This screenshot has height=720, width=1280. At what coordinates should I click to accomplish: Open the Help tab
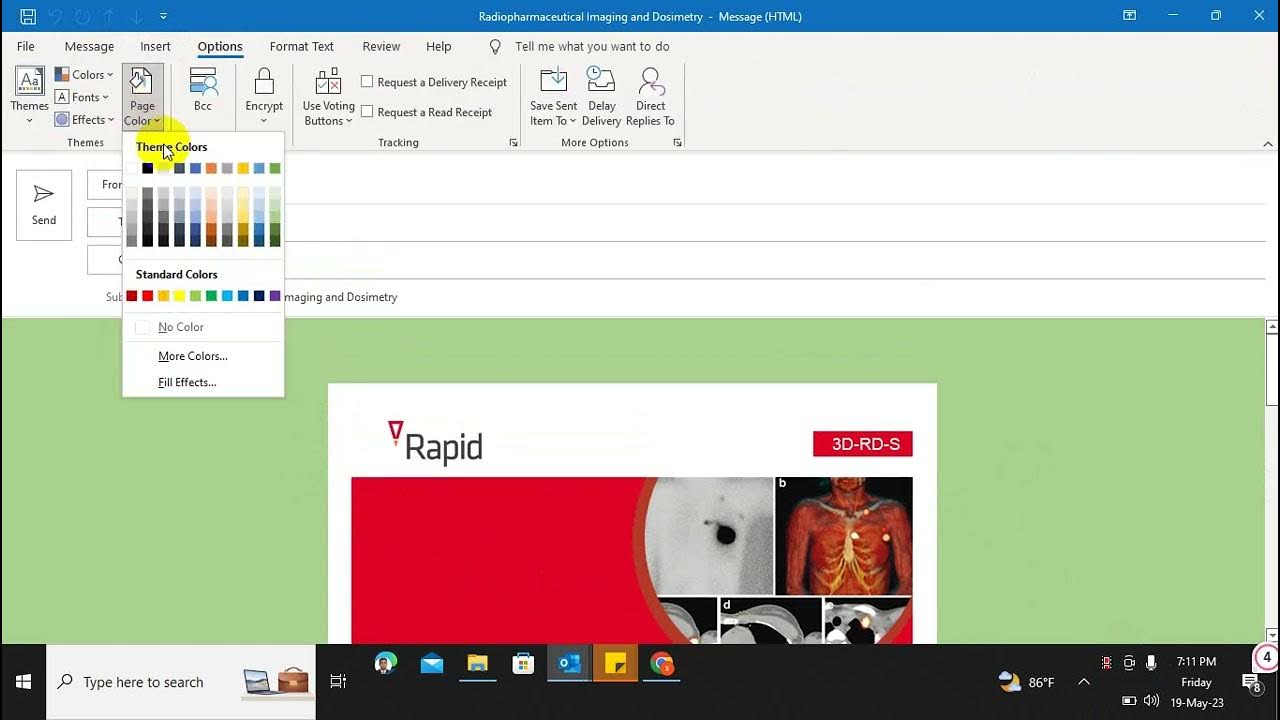coord(438,46)
